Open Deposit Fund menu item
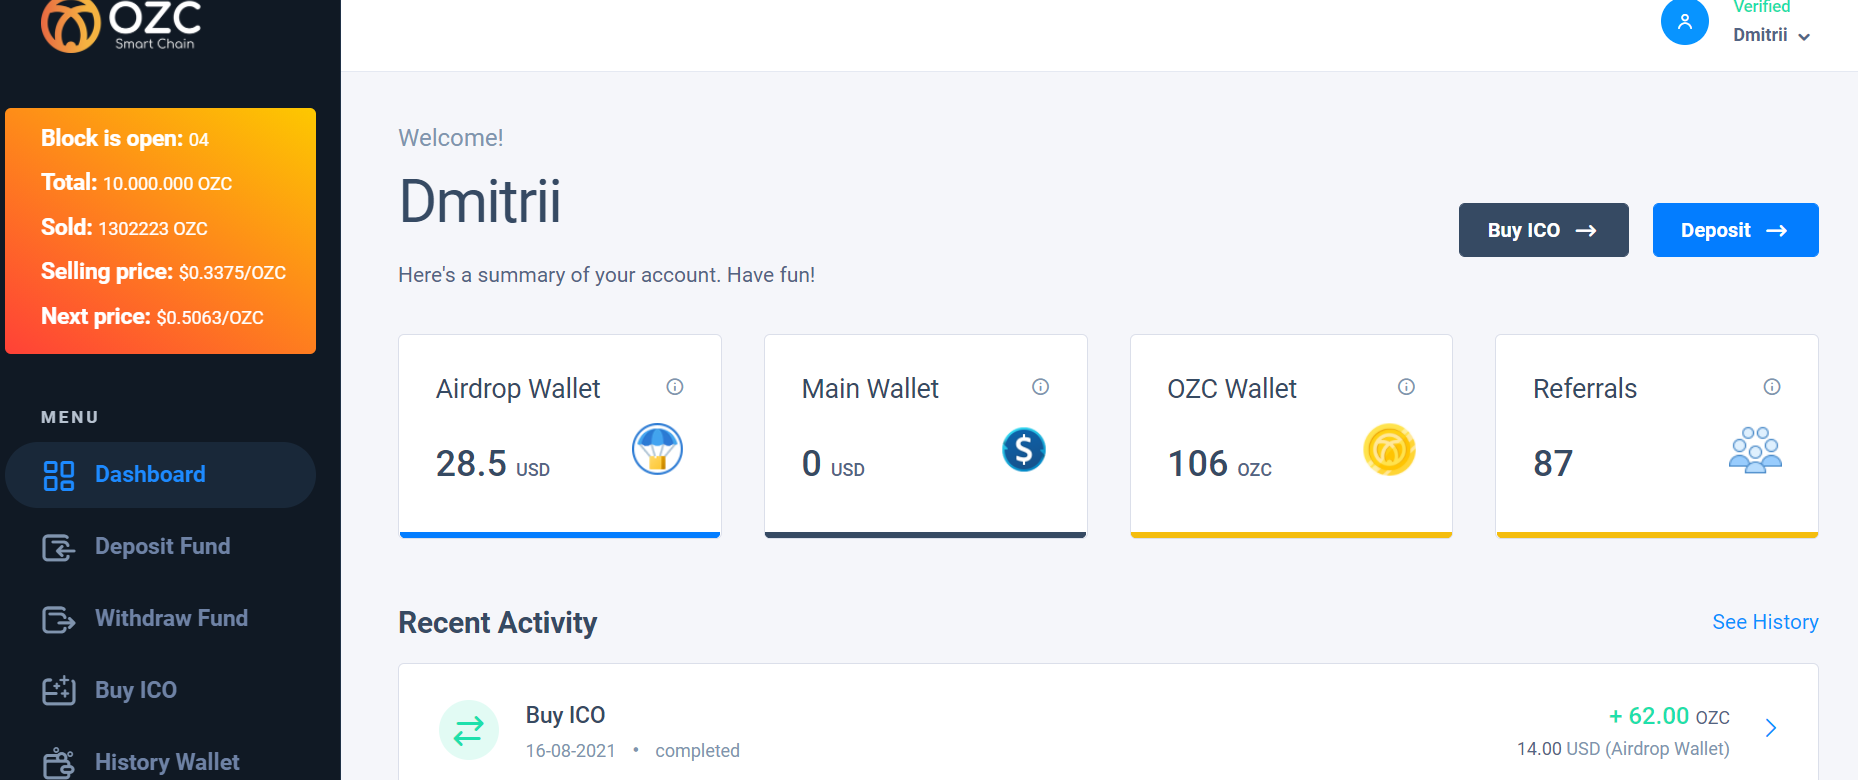Viewport: 1858px width, 780px height. click(x=160, y=547)
